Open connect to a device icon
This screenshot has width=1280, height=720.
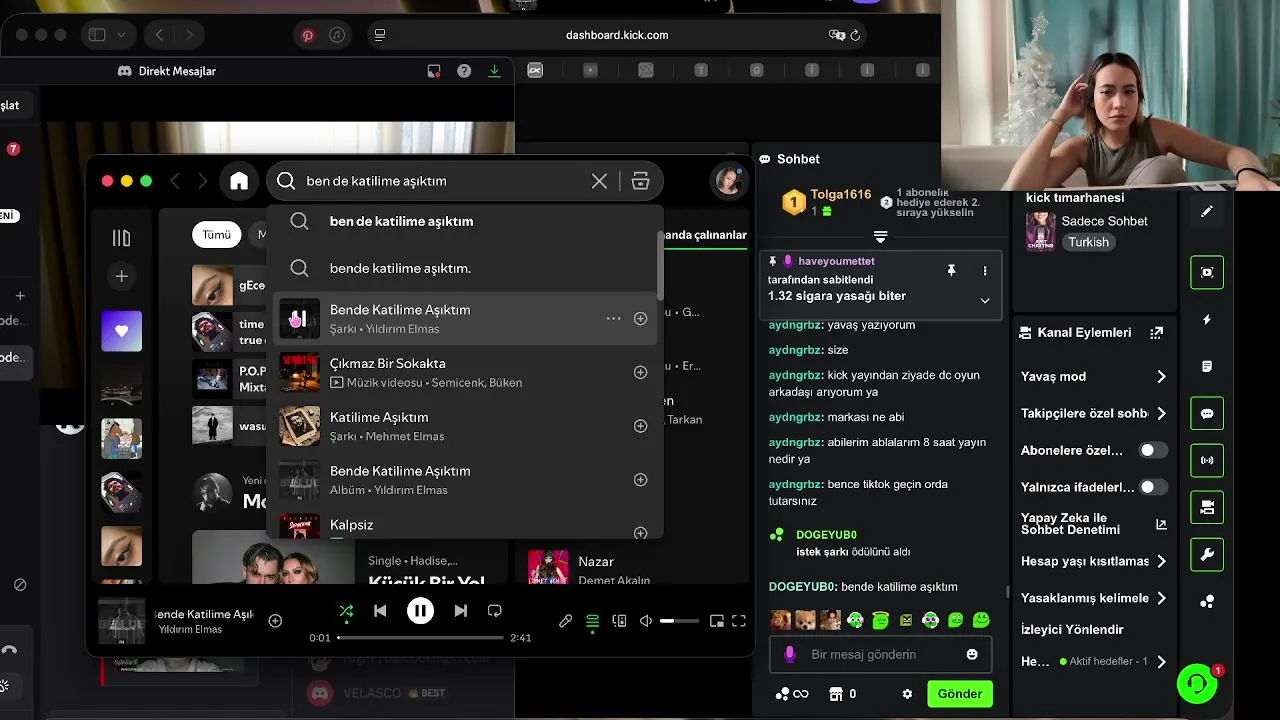(x=619, y=621)
